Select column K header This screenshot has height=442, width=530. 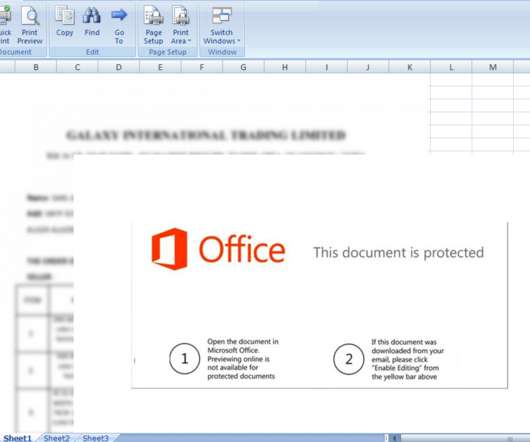point(410,67)
